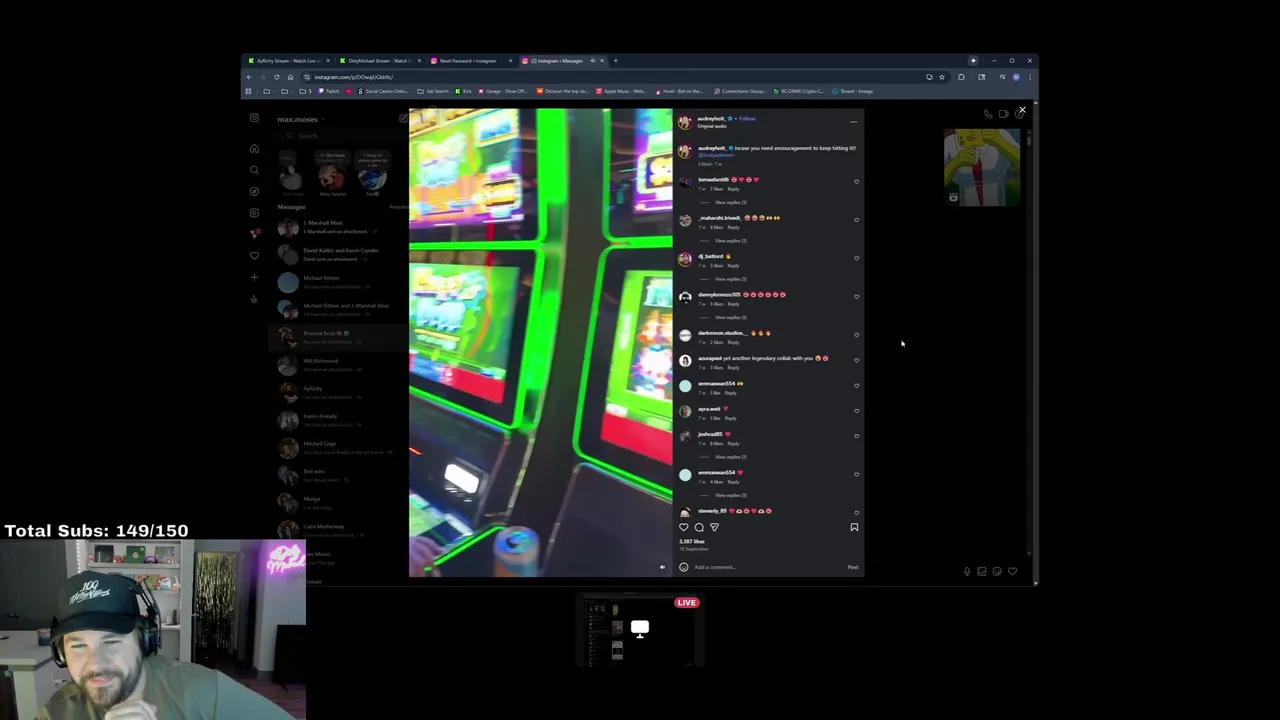The width and height of the screenshot is (1280, 720).
Task: Reply to azurapast's comment
Action: point(733,368)
